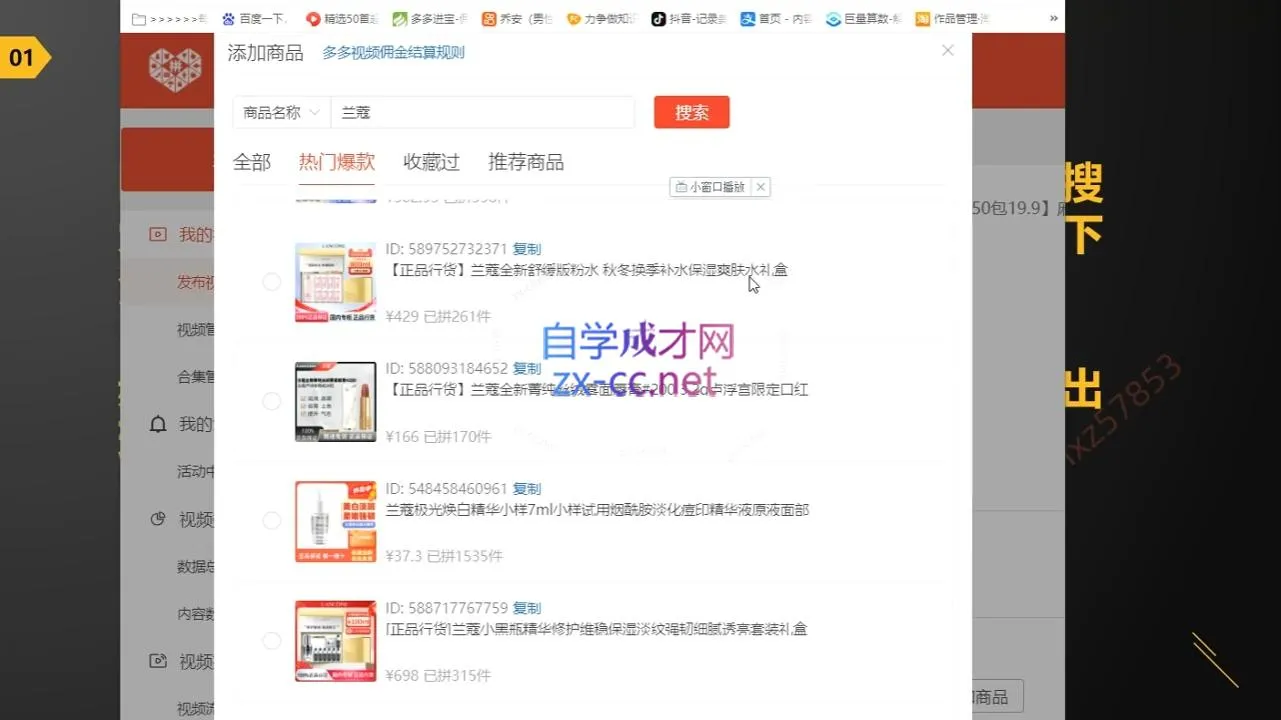The width and height of the screenshot is (1281, 720).
Task: Expand the bookmarks overflow chevron
Action: tap(1053, 18)
